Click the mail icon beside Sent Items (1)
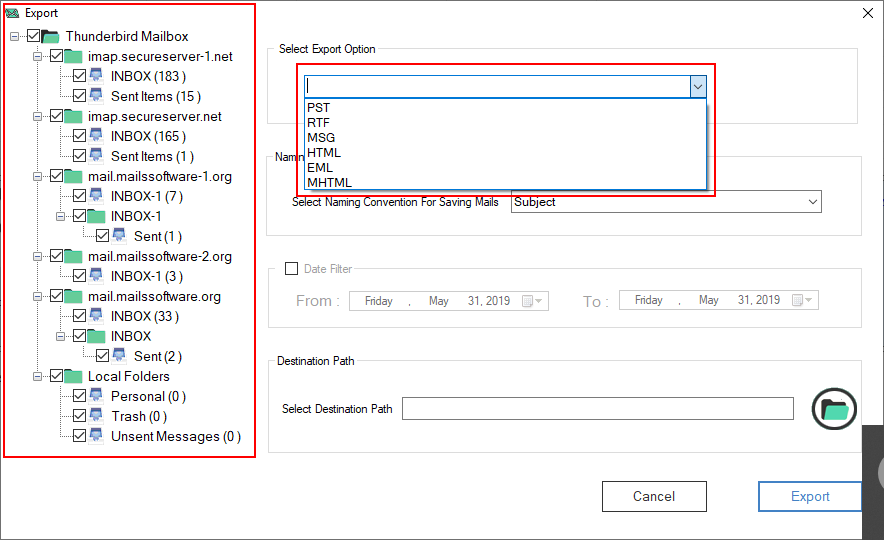 coord(96,156)
